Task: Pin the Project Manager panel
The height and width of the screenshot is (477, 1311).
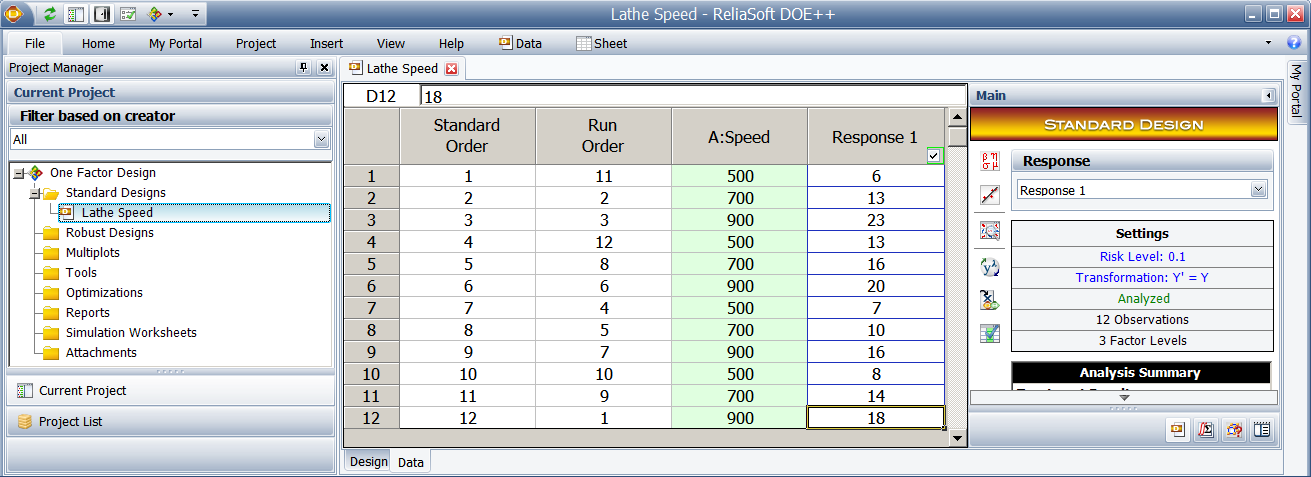Action: coord(304,68)
